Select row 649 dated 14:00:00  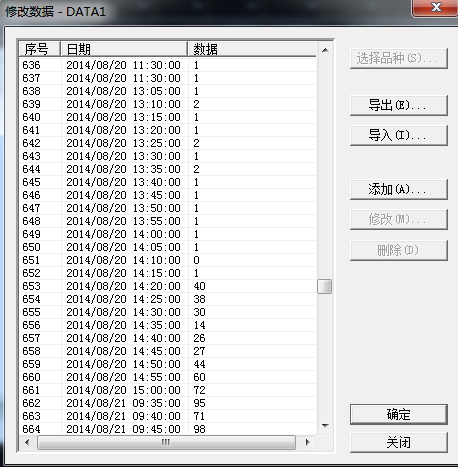168,234
